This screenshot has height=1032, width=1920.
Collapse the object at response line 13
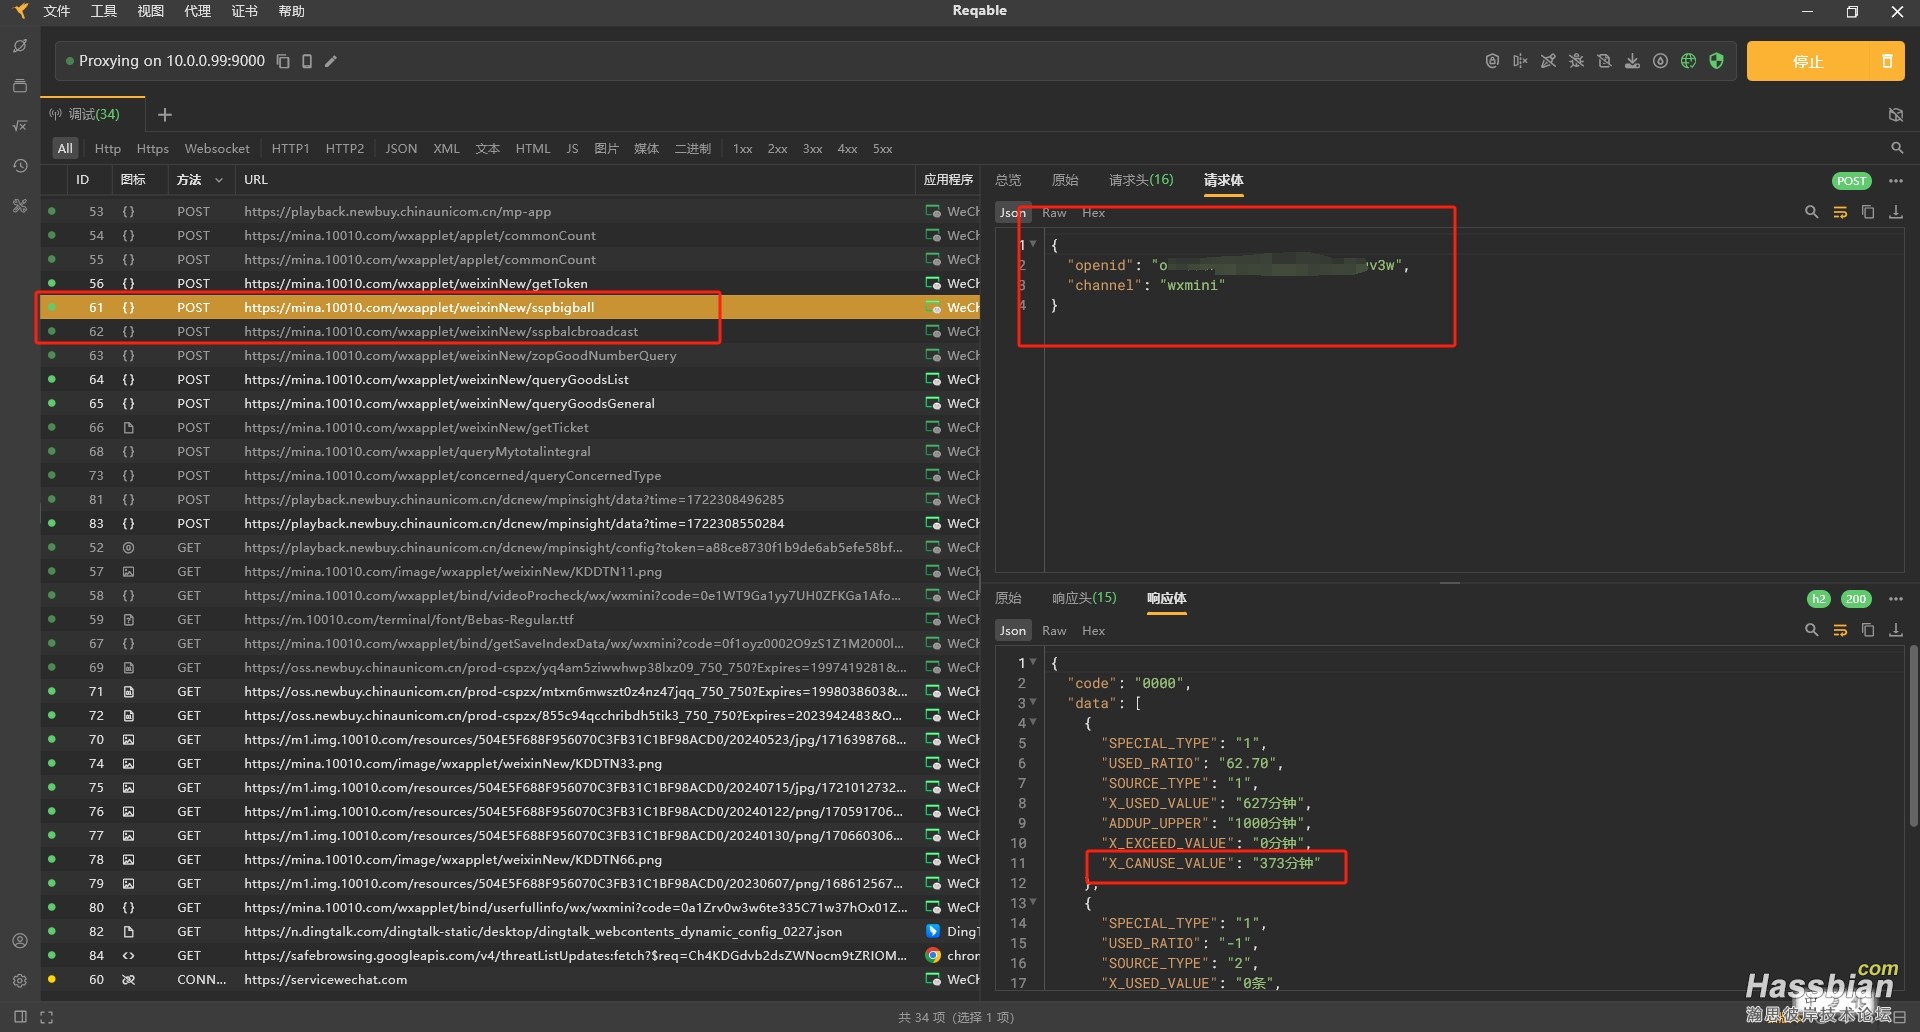pyautogui.click(x=1033, y=902)
